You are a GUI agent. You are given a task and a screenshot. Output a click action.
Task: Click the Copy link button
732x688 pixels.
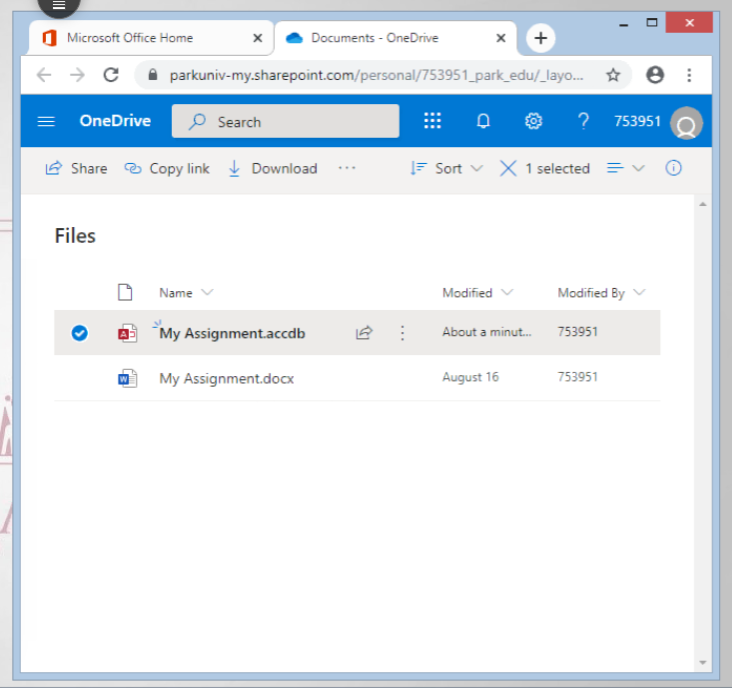click(167, 168)
